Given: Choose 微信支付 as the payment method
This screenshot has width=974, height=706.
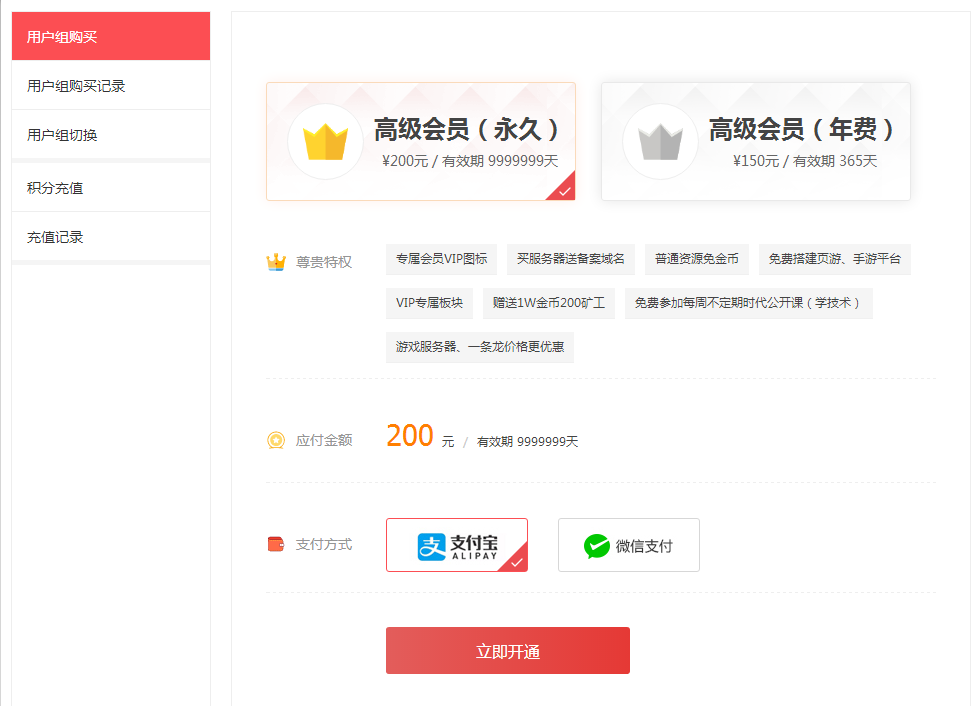Looking at the screenshot, I should tap(628, 545).
